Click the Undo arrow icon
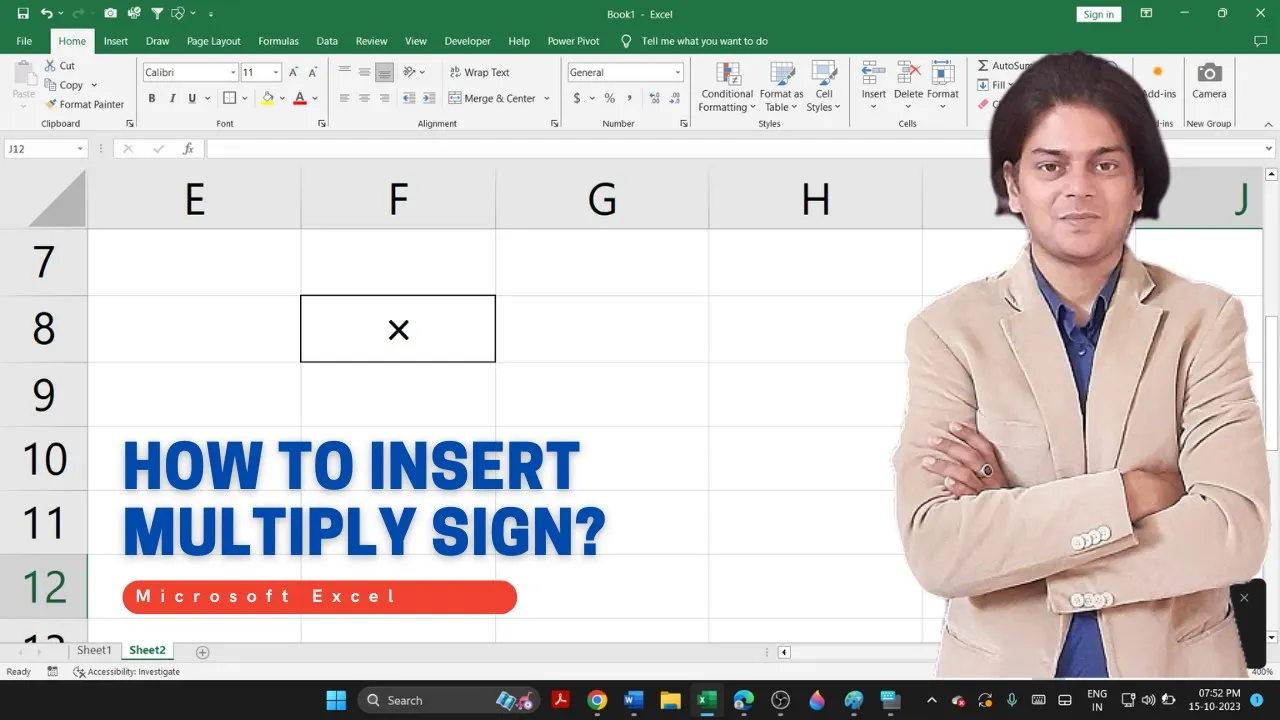The height and width of the screenshot is (720, 1280). 47,14
